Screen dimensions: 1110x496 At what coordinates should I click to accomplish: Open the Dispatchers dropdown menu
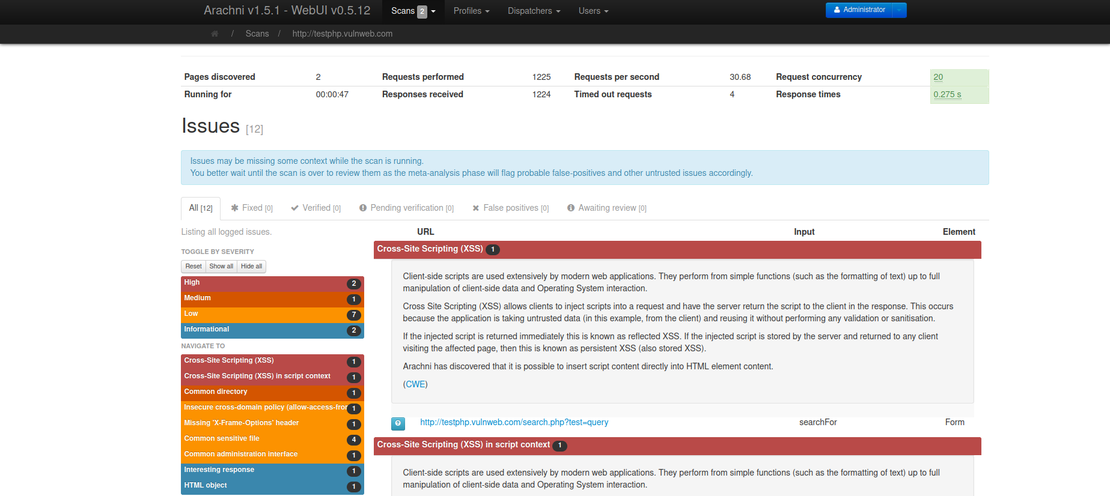click(x=535, y=10)
